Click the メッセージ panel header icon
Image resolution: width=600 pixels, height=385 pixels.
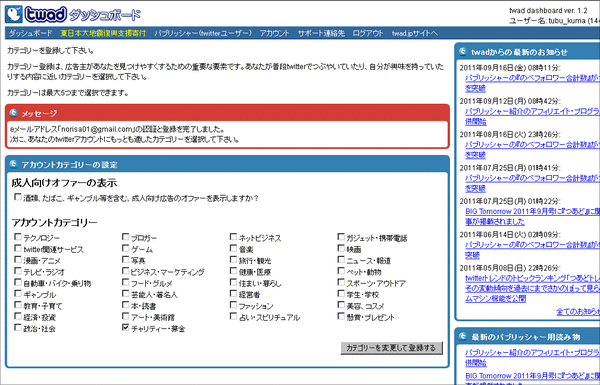(x=14, y=113)
